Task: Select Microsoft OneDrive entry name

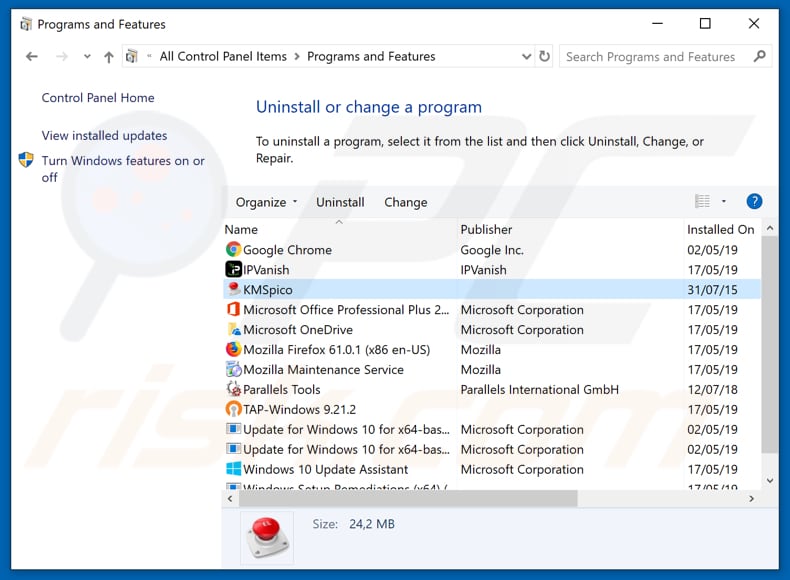Action: (298, 330)
